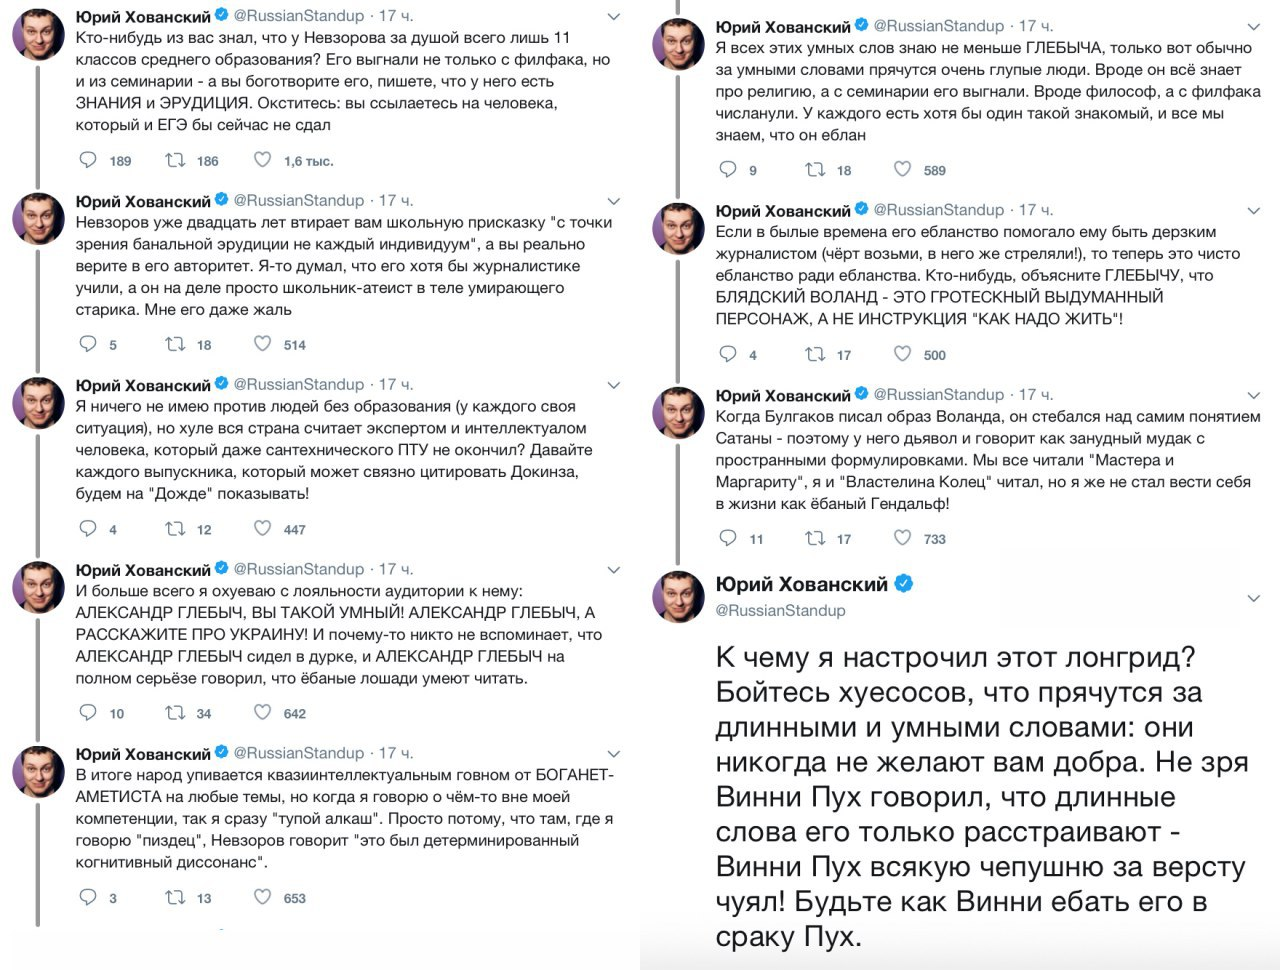
Task: Click the avatar of the top right-column tweet
Action: click(679, 43)
